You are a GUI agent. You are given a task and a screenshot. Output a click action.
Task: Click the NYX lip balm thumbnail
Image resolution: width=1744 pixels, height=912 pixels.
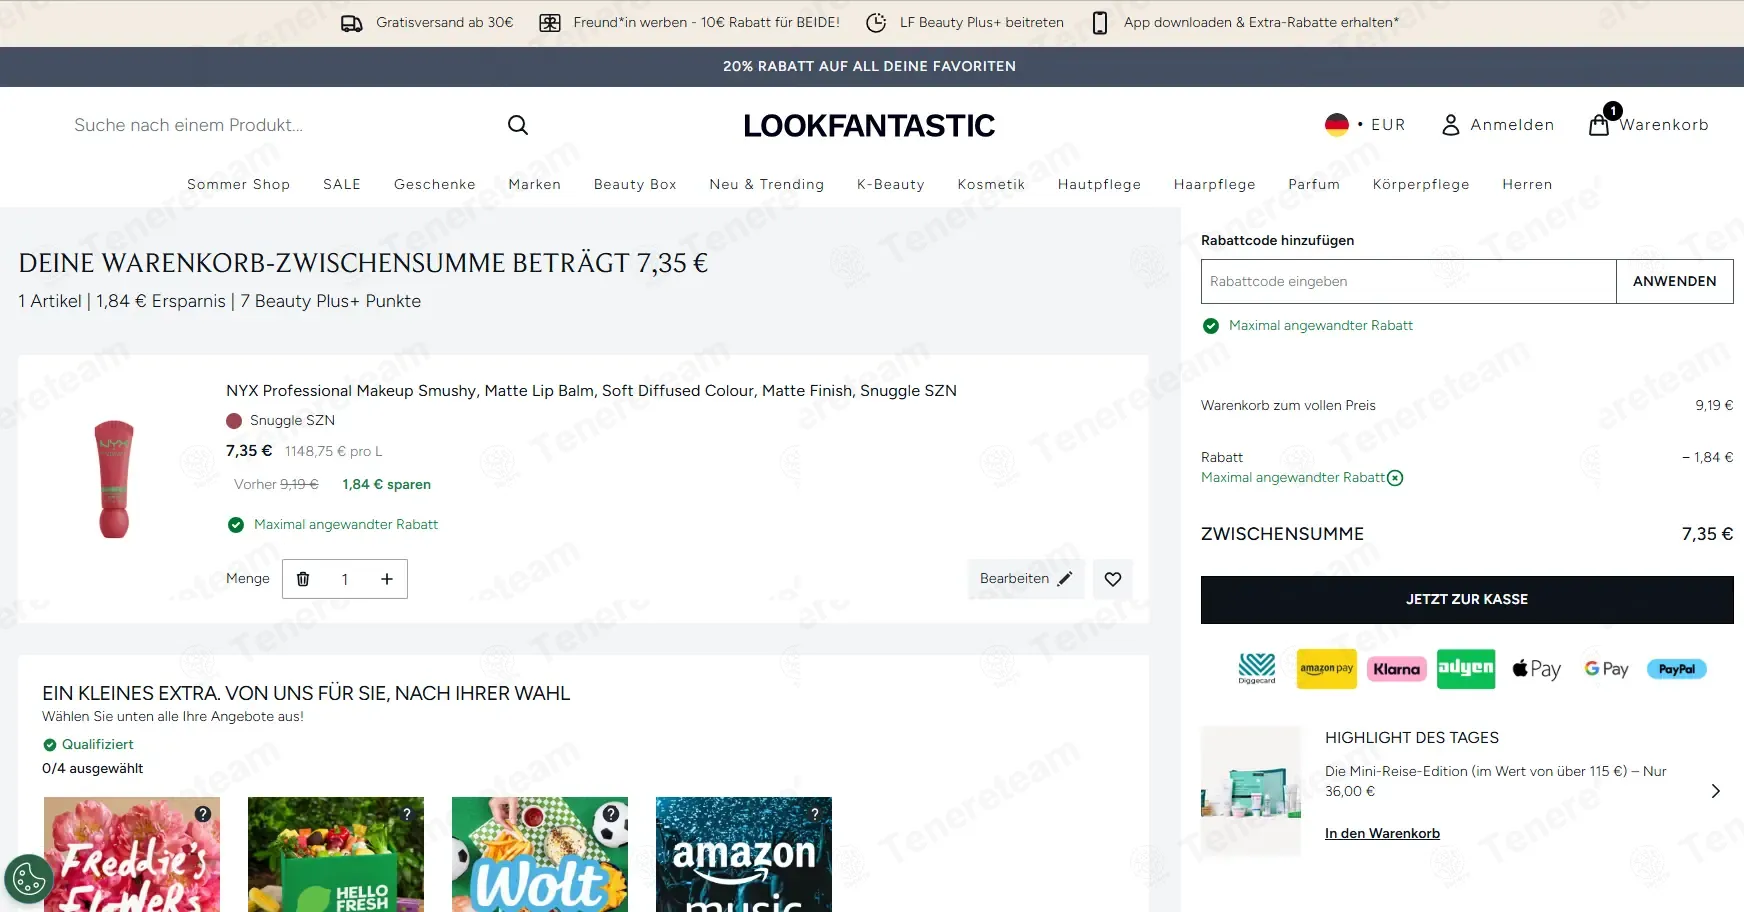tap(114, 479)
